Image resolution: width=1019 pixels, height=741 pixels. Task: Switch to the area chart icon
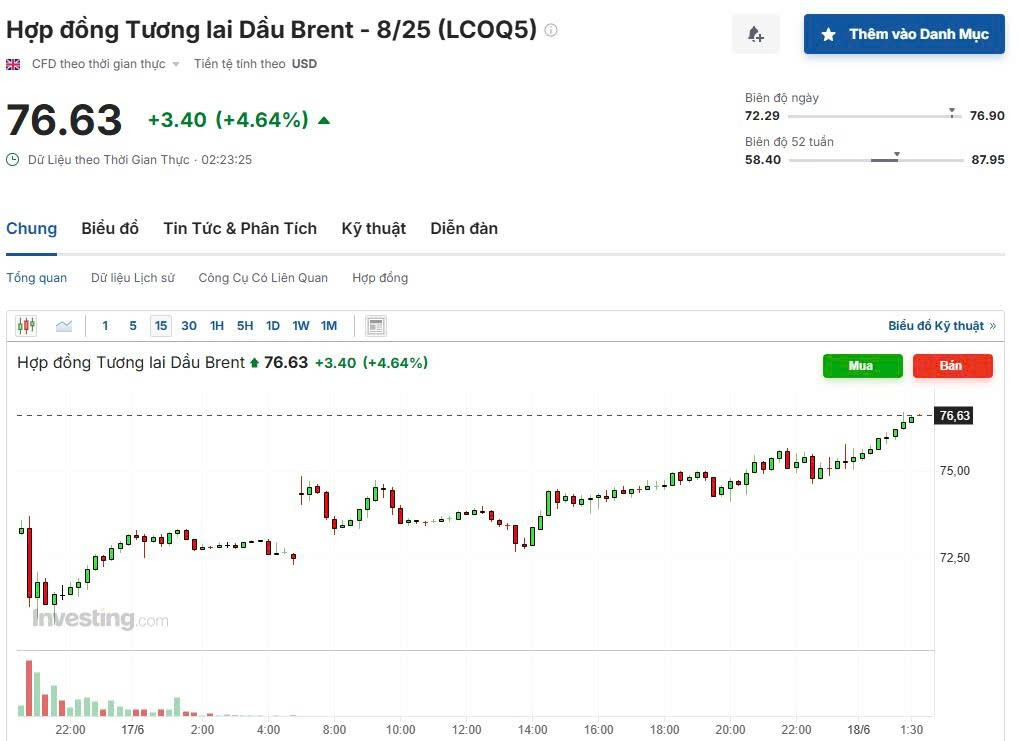[x=64, y=325]
